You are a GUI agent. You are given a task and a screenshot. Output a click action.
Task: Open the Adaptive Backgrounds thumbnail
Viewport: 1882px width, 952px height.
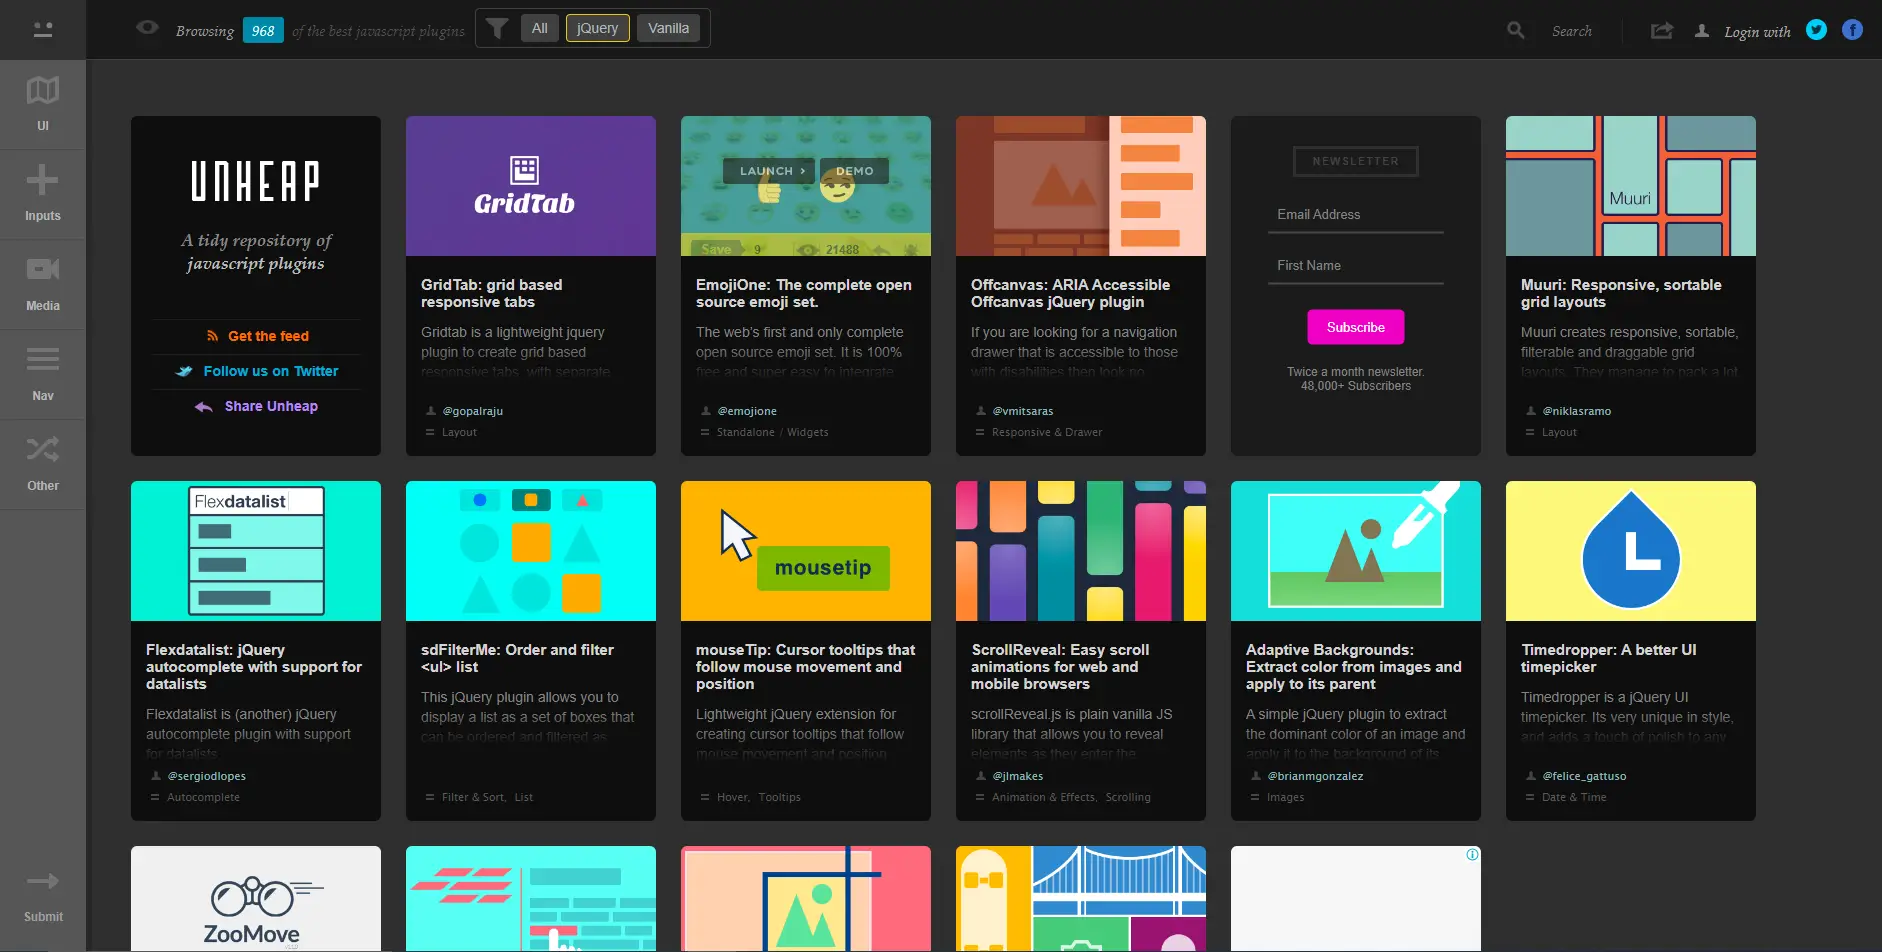pyautogui.click(x=1356, y=551)
